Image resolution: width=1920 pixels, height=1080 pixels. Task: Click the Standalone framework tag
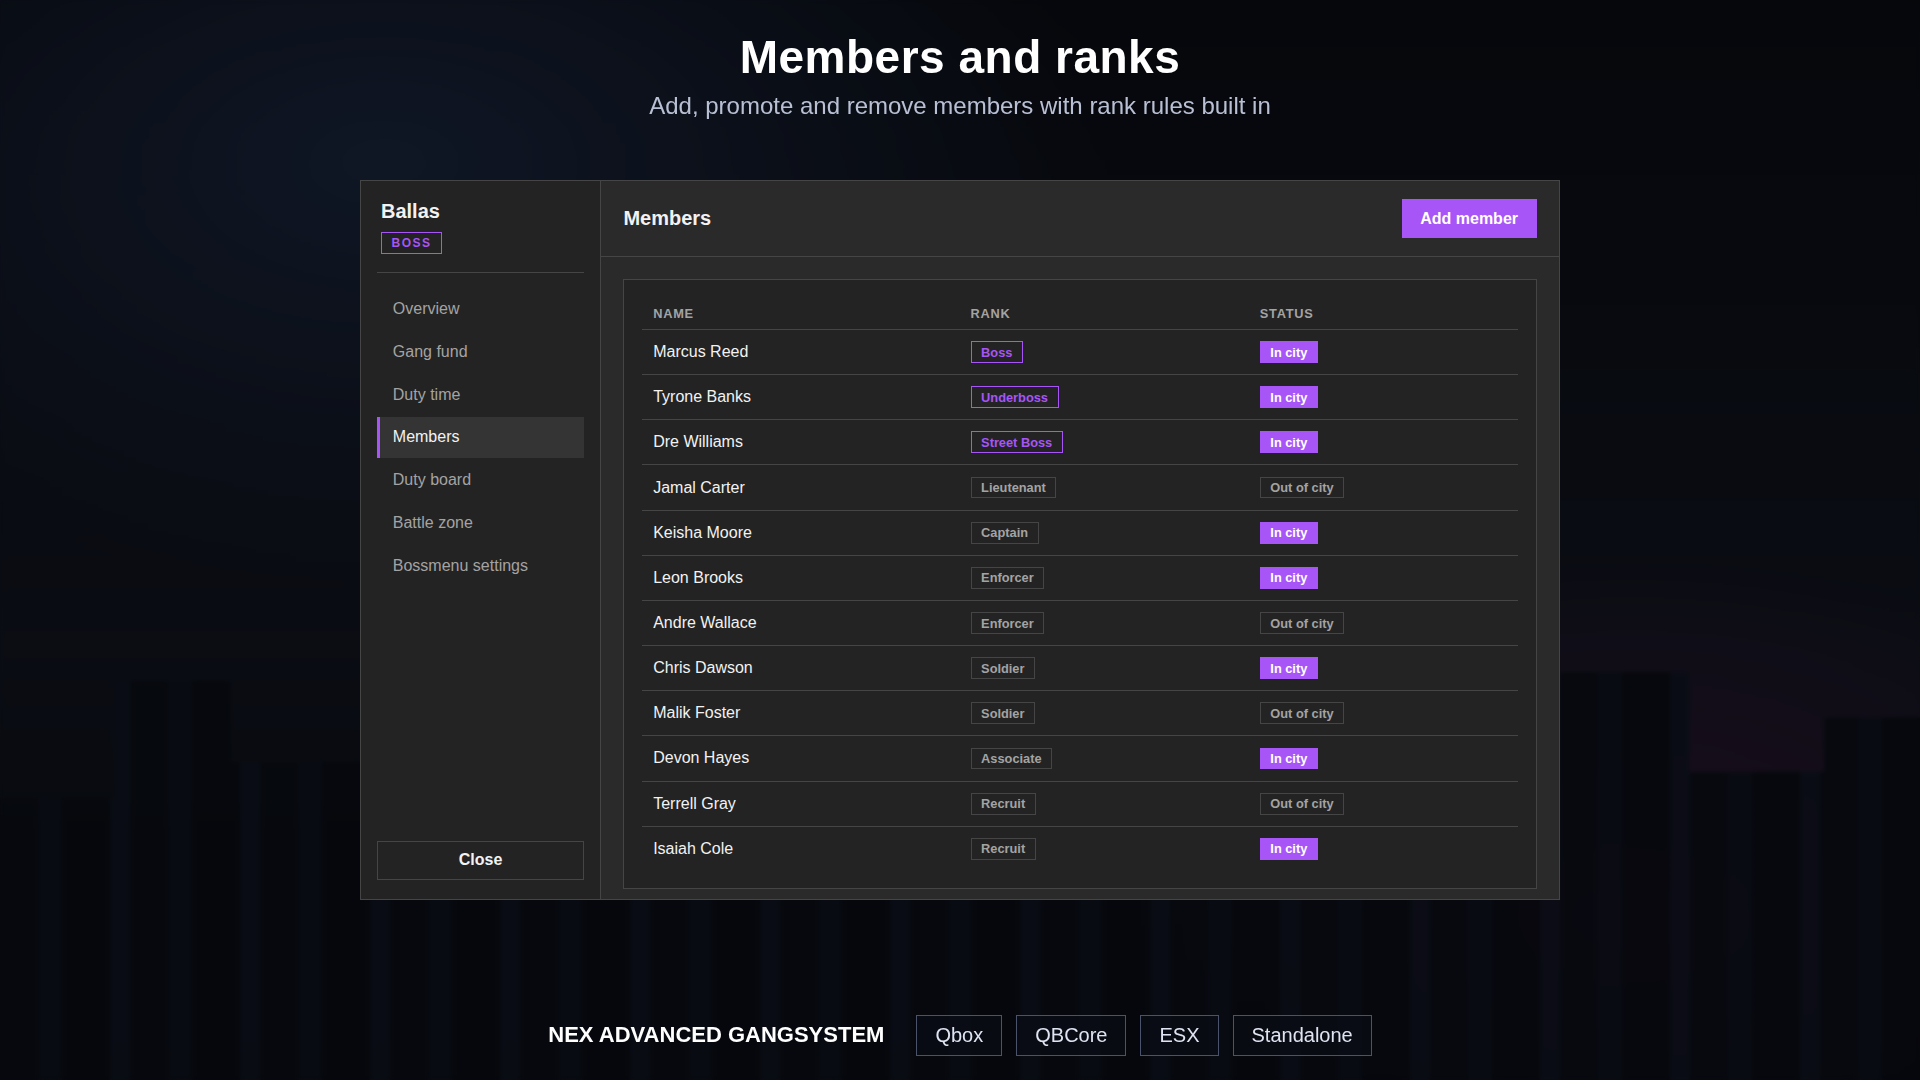pos(1302,1035)
